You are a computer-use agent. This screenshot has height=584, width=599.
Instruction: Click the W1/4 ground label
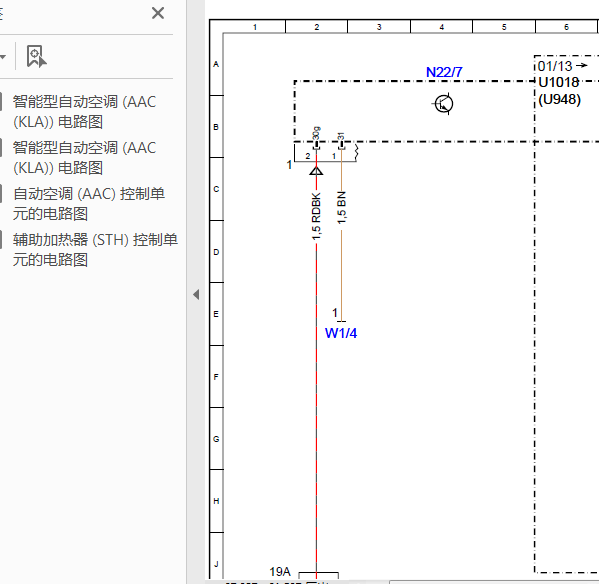click(x=341, y=333)
